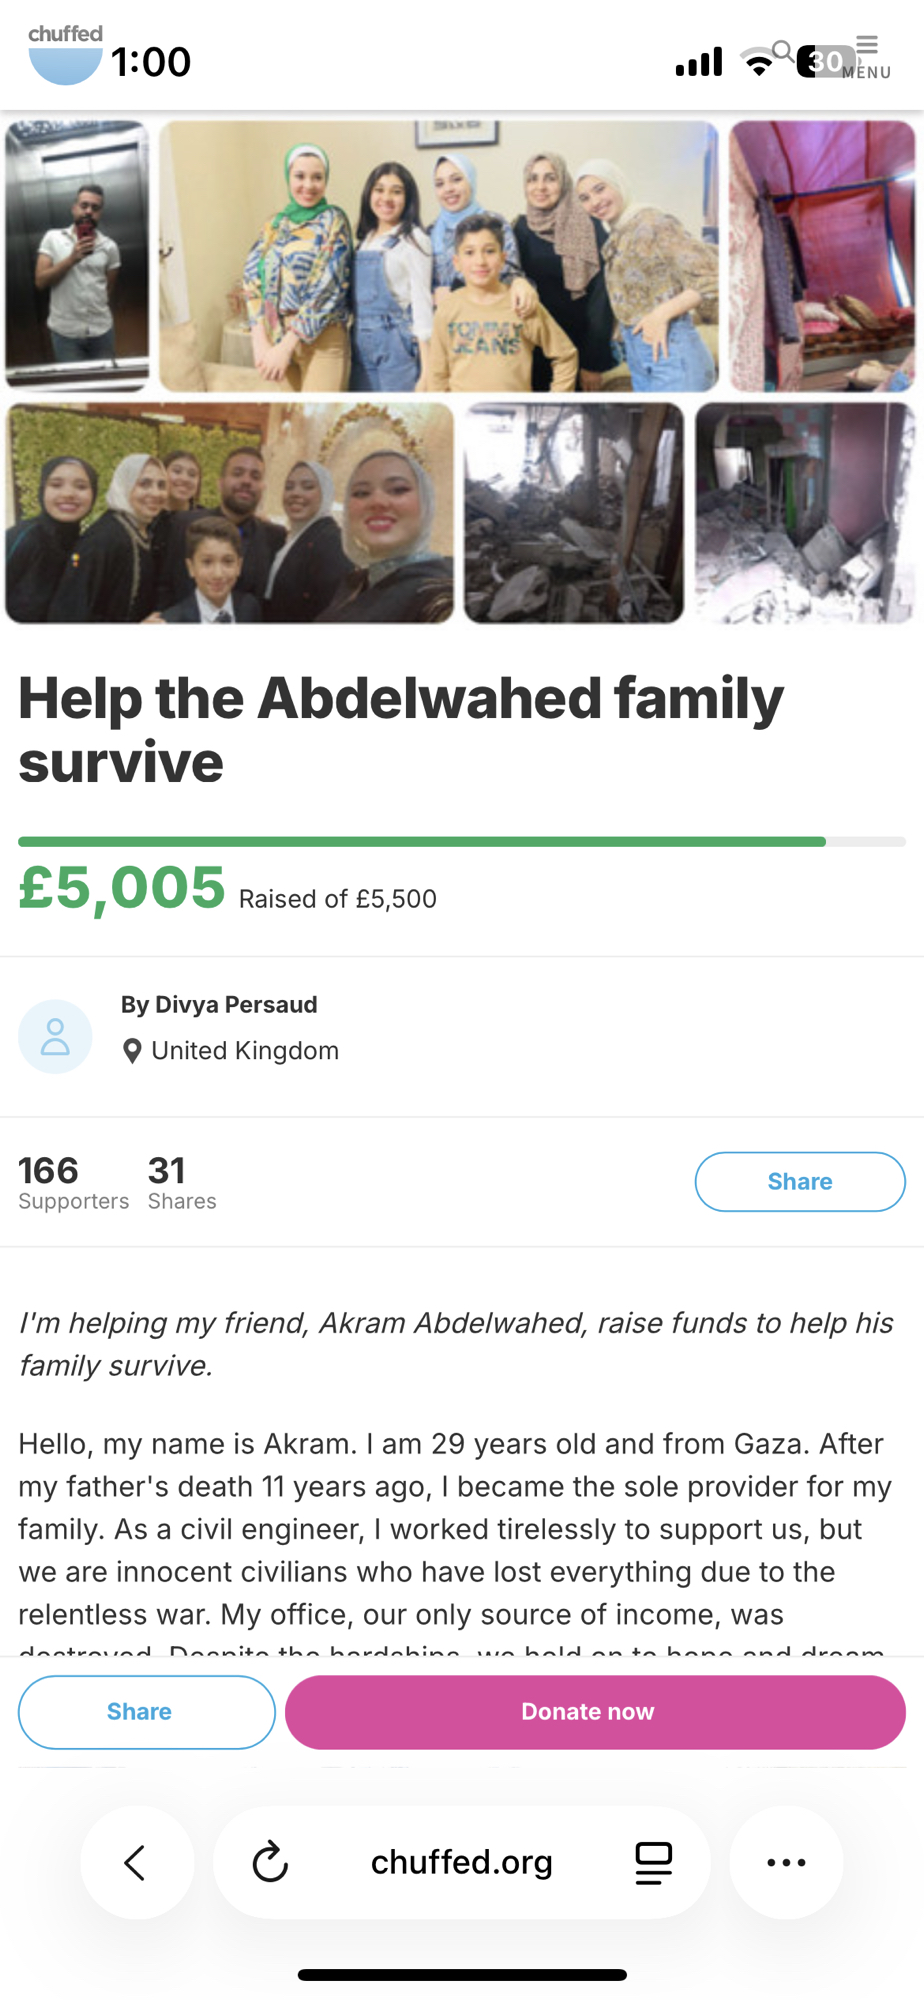Tap the chuffed.org address bar

tap(461, 1862)
